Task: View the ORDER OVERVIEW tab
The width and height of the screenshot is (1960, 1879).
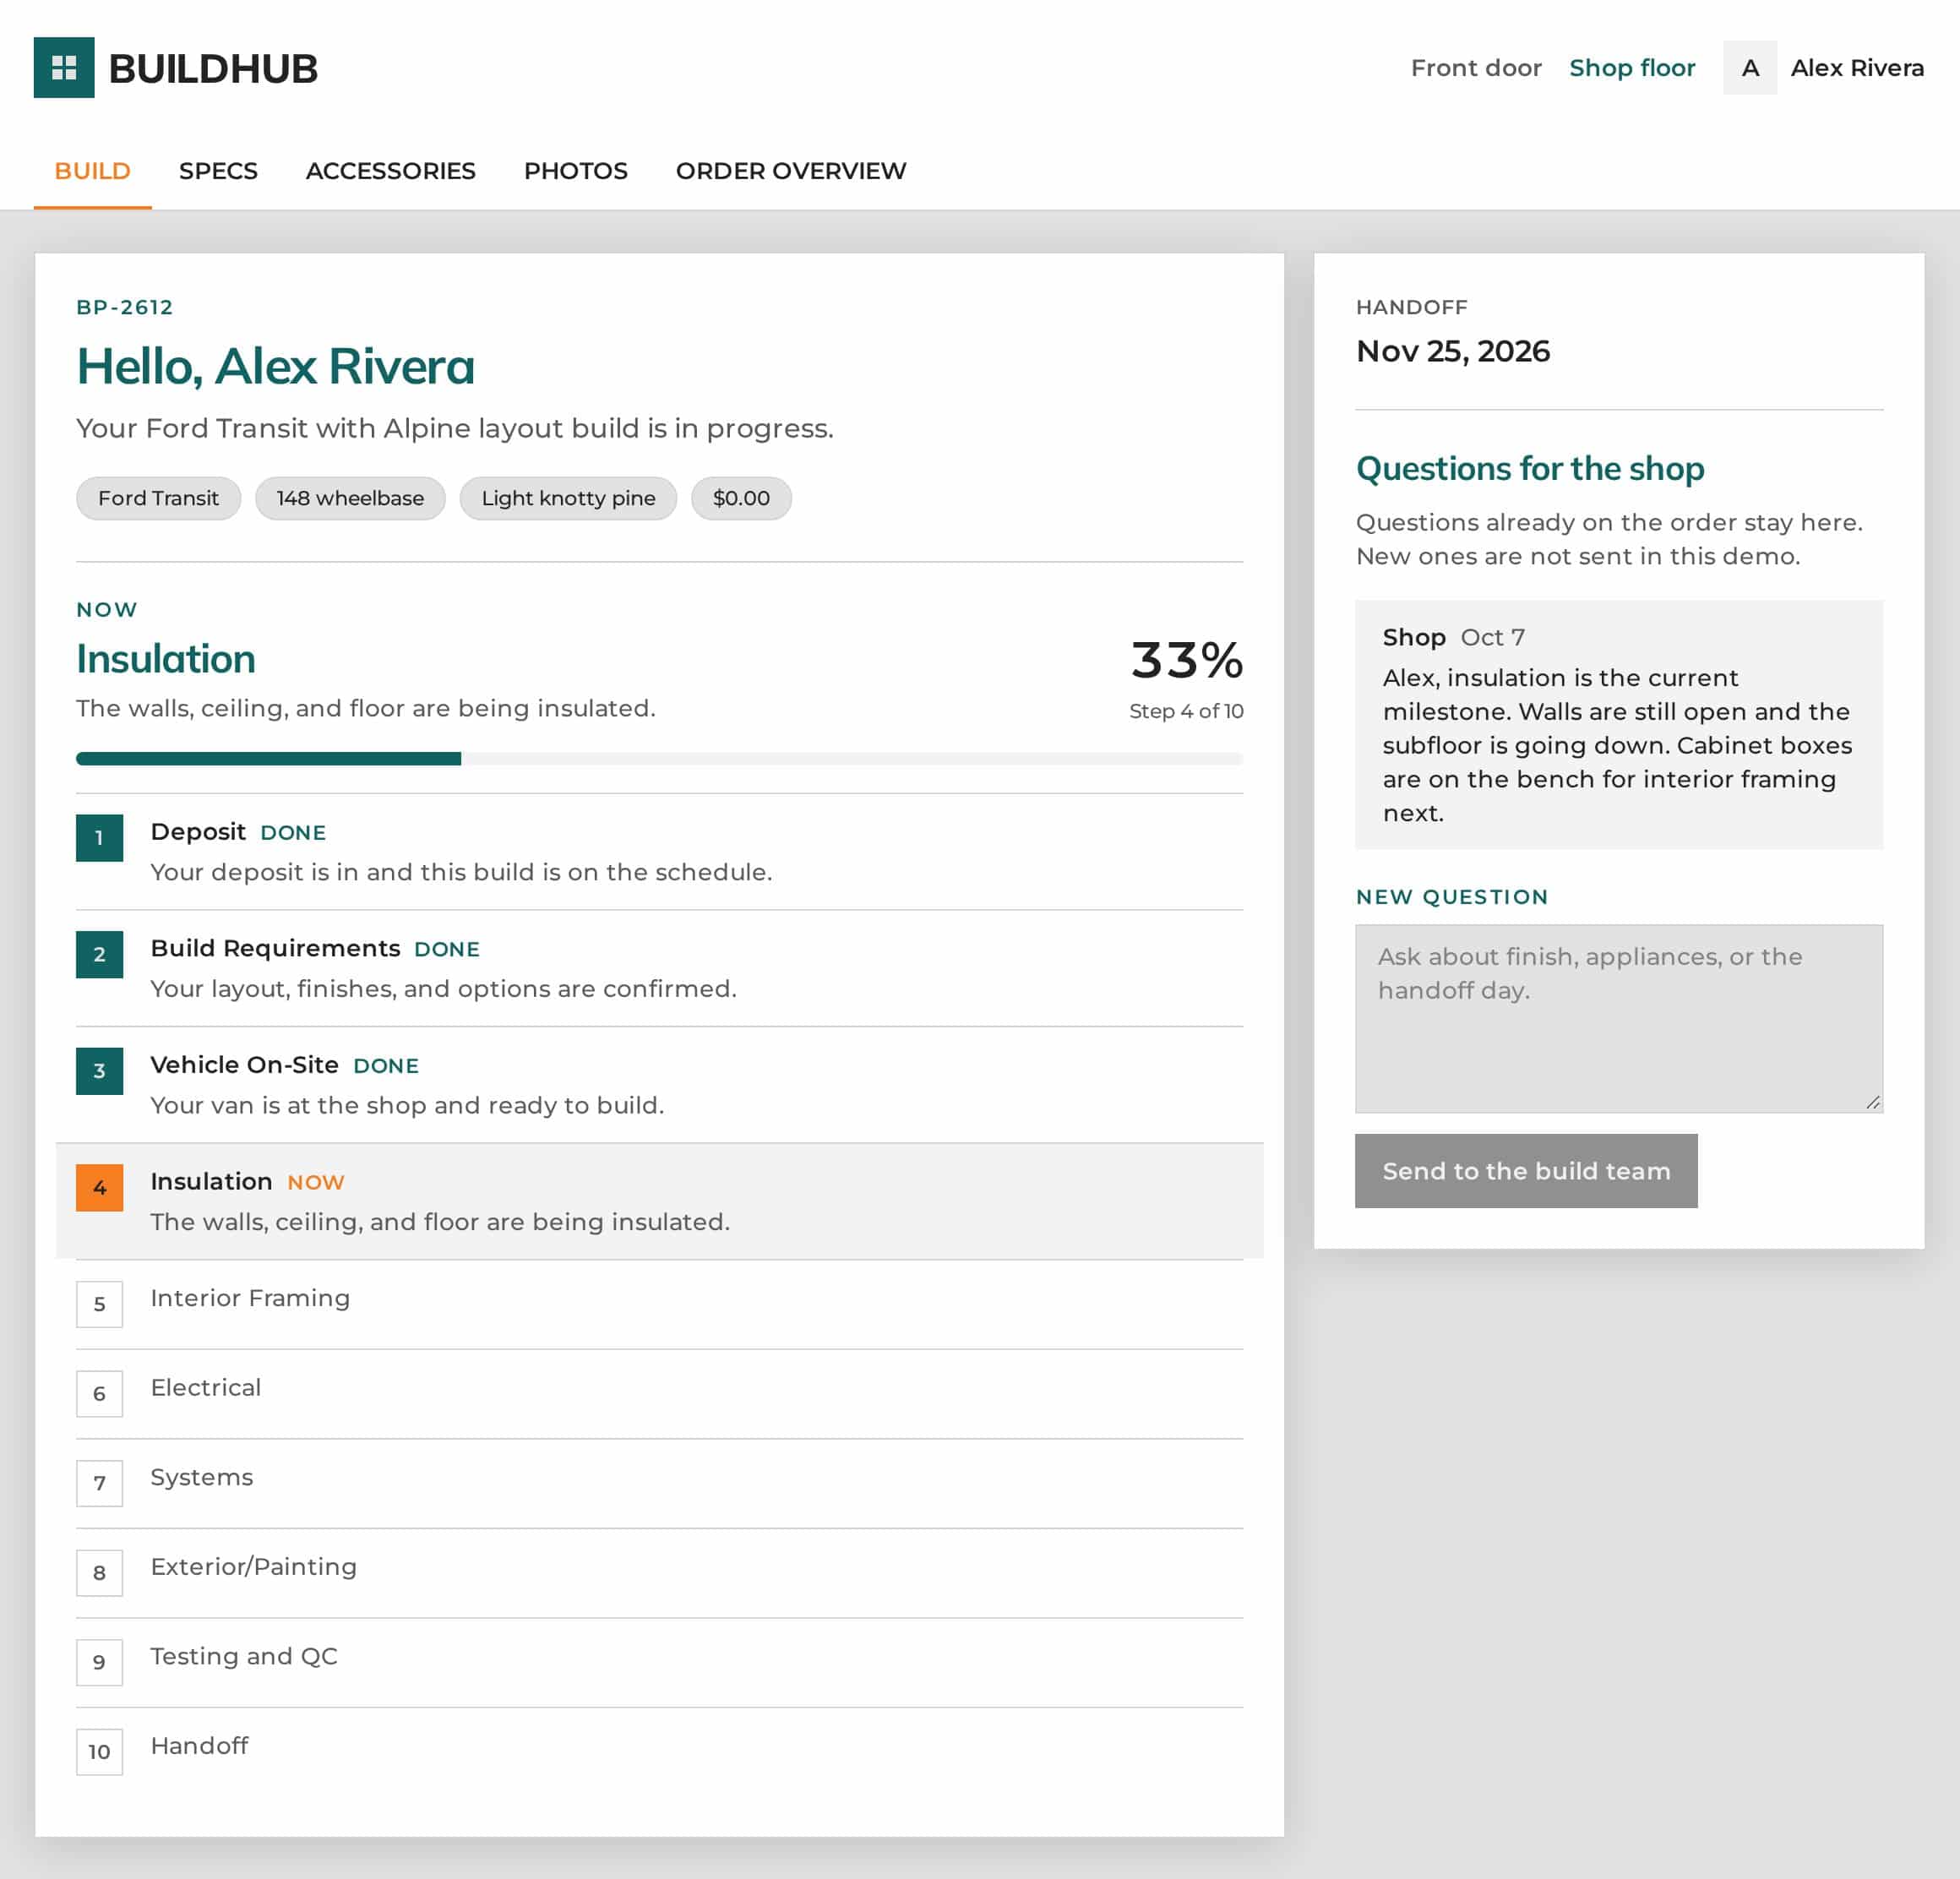Action: coord(790,171)
